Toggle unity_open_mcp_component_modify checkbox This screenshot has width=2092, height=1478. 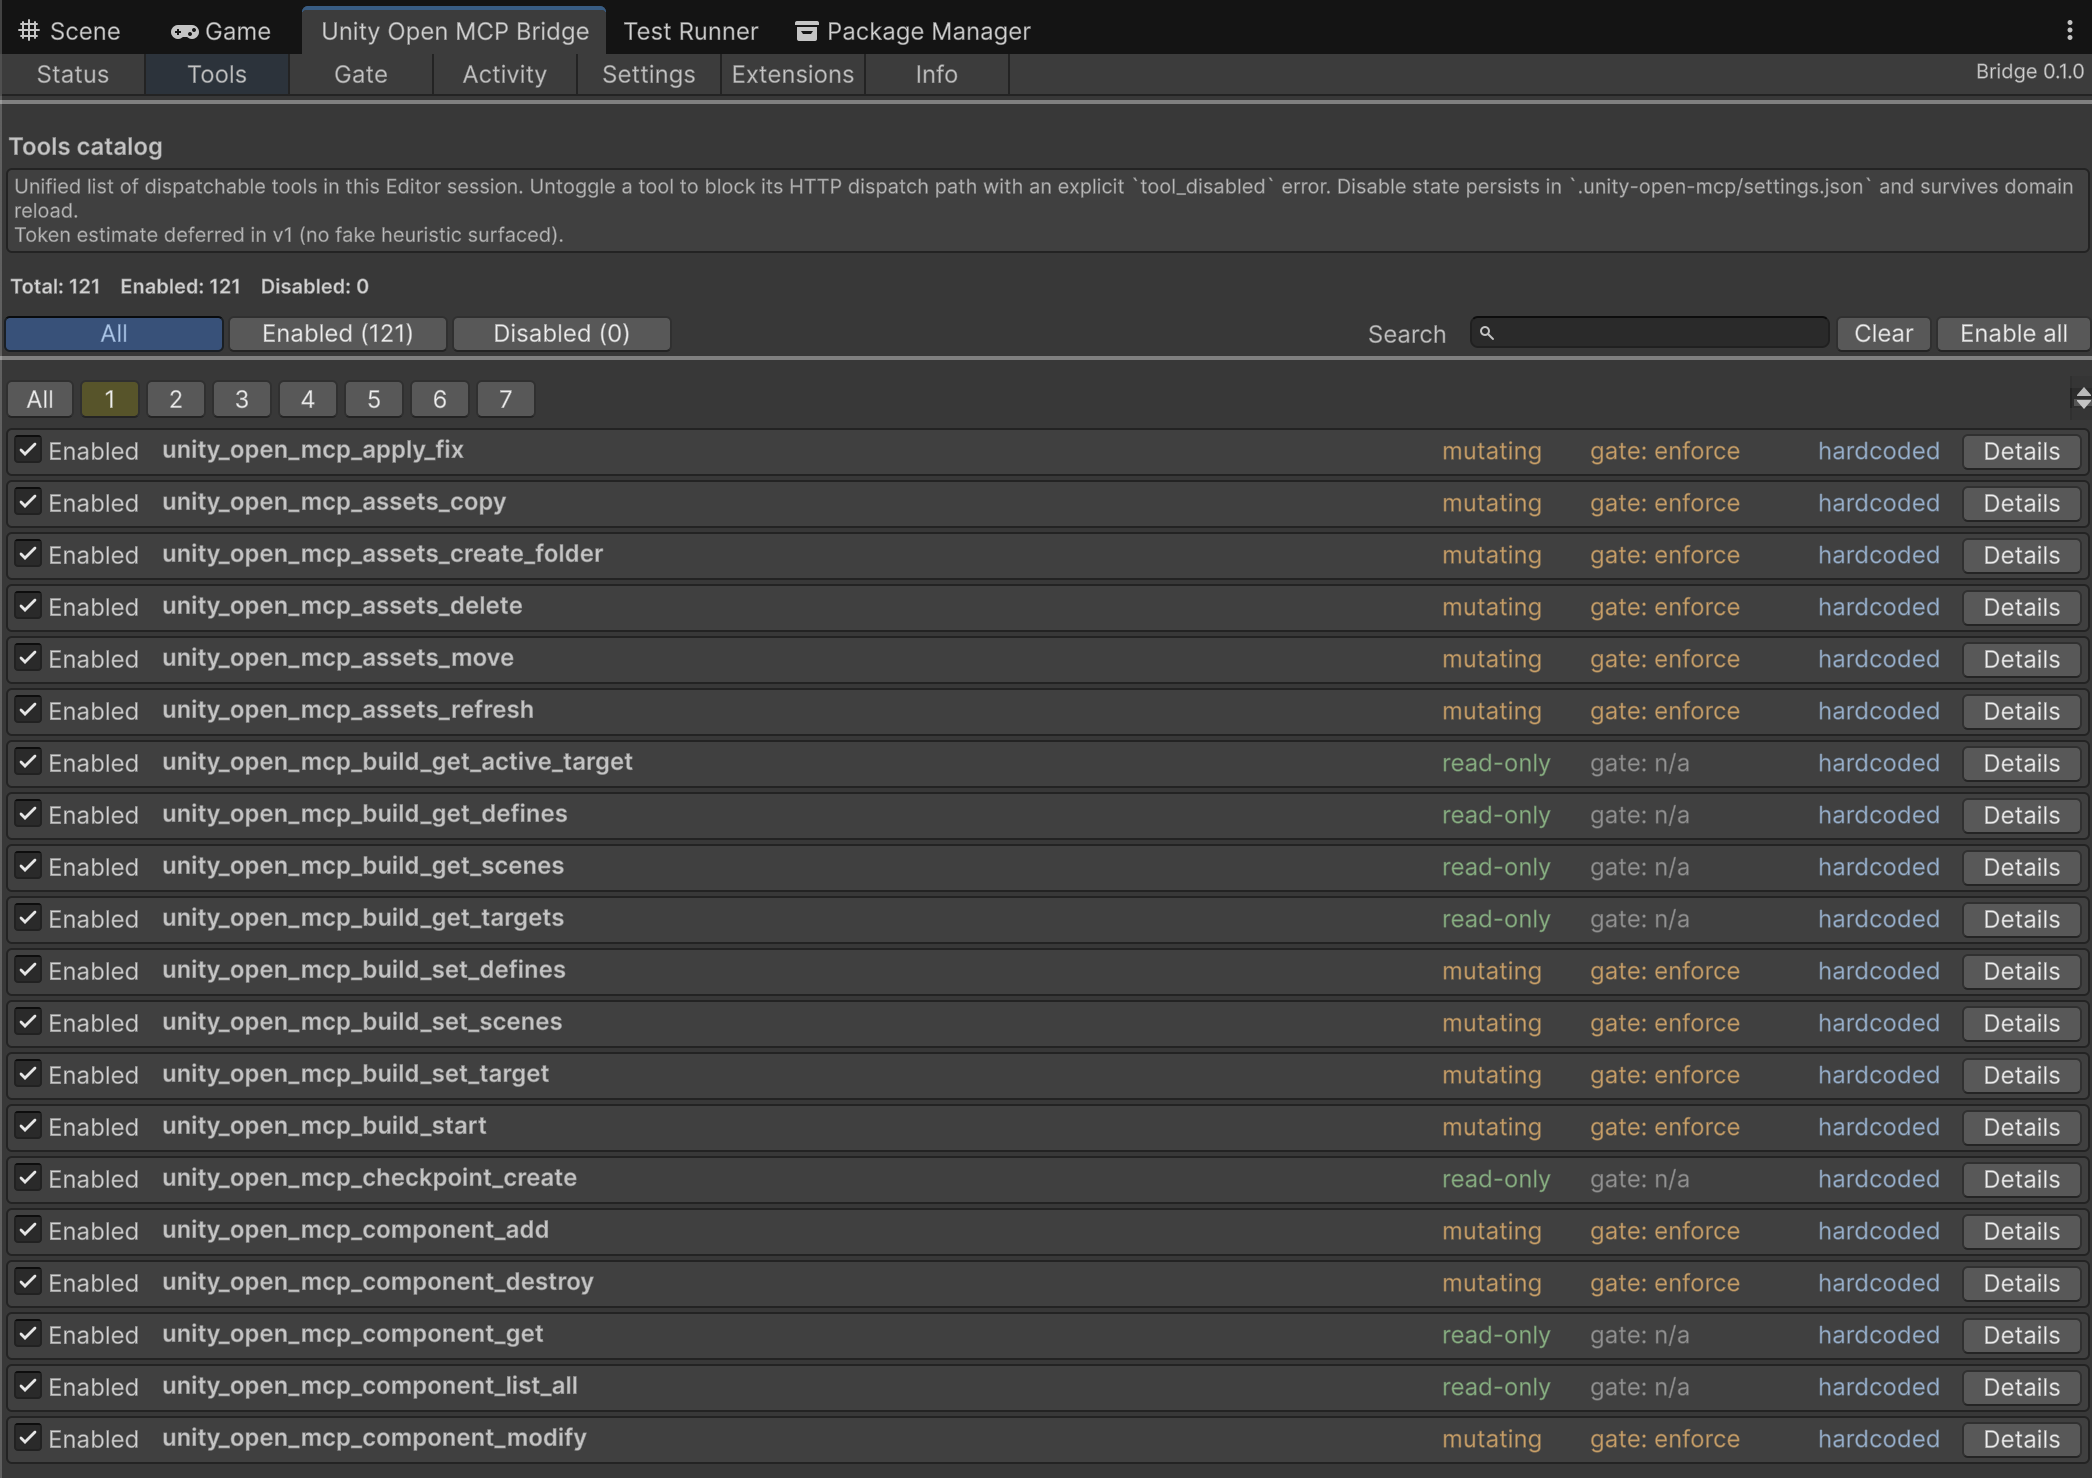click(28, 1438)
